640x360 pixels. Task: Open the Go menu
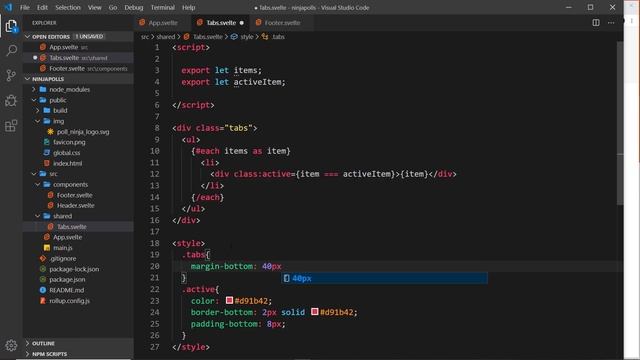point(113,7)
